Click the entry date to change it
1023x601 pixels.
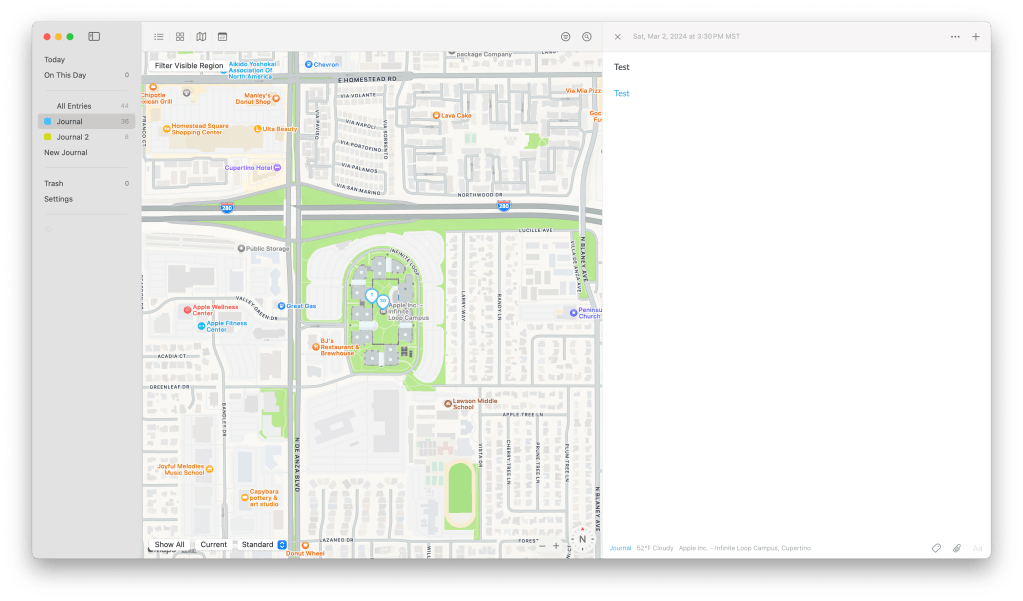(686, 37)
